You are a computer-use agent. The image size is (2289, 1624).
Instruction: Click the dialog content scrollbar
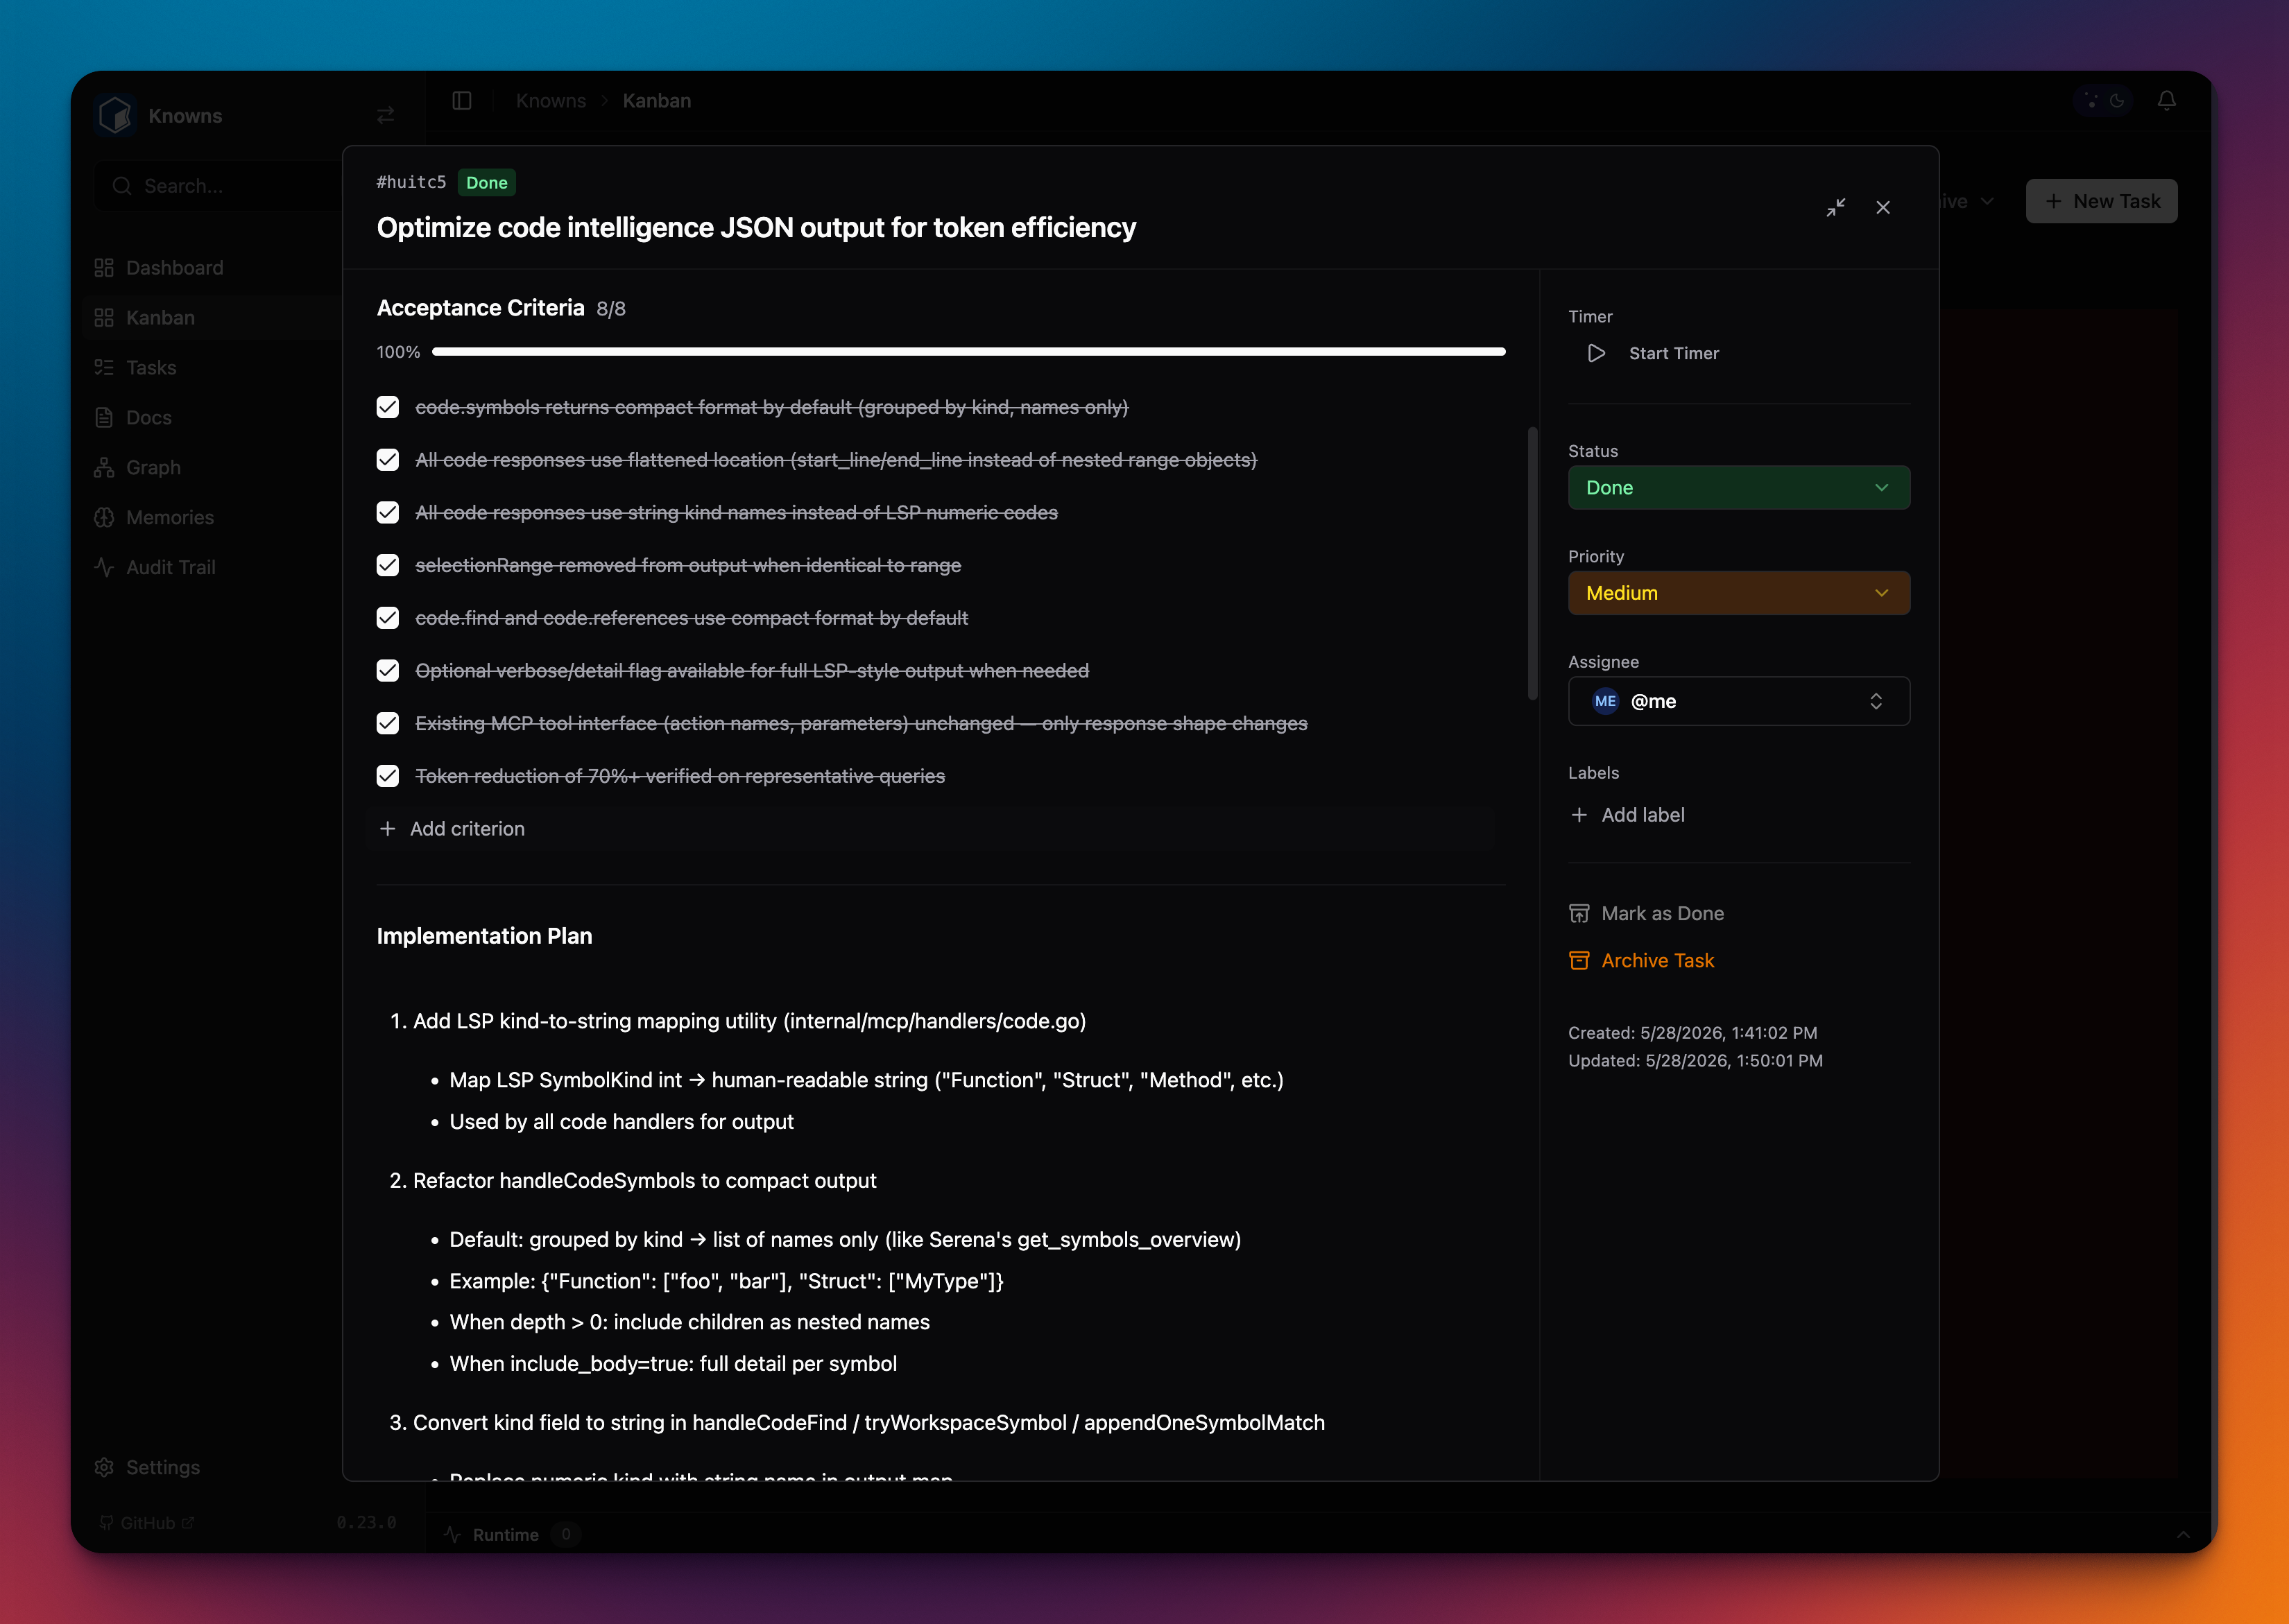[x=1532, y=564]
